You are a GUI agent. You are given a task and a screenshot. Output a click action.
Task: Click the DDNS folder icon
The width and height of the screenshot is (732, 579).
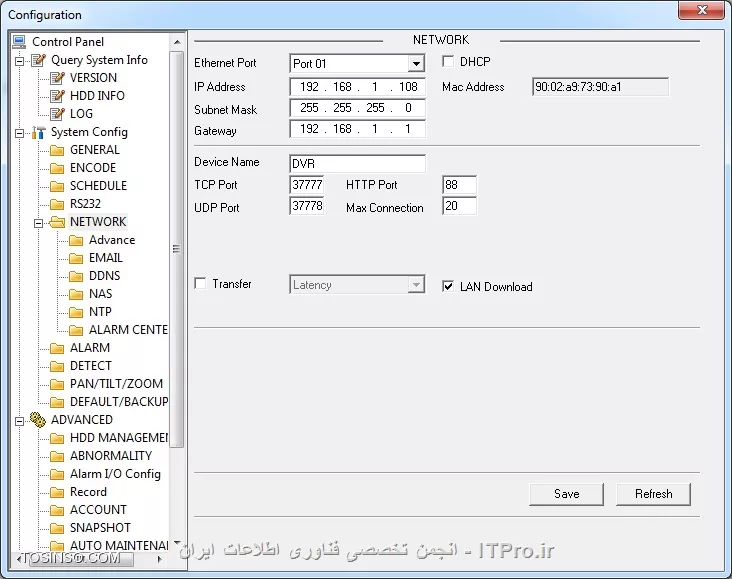(x=76, y=276)
